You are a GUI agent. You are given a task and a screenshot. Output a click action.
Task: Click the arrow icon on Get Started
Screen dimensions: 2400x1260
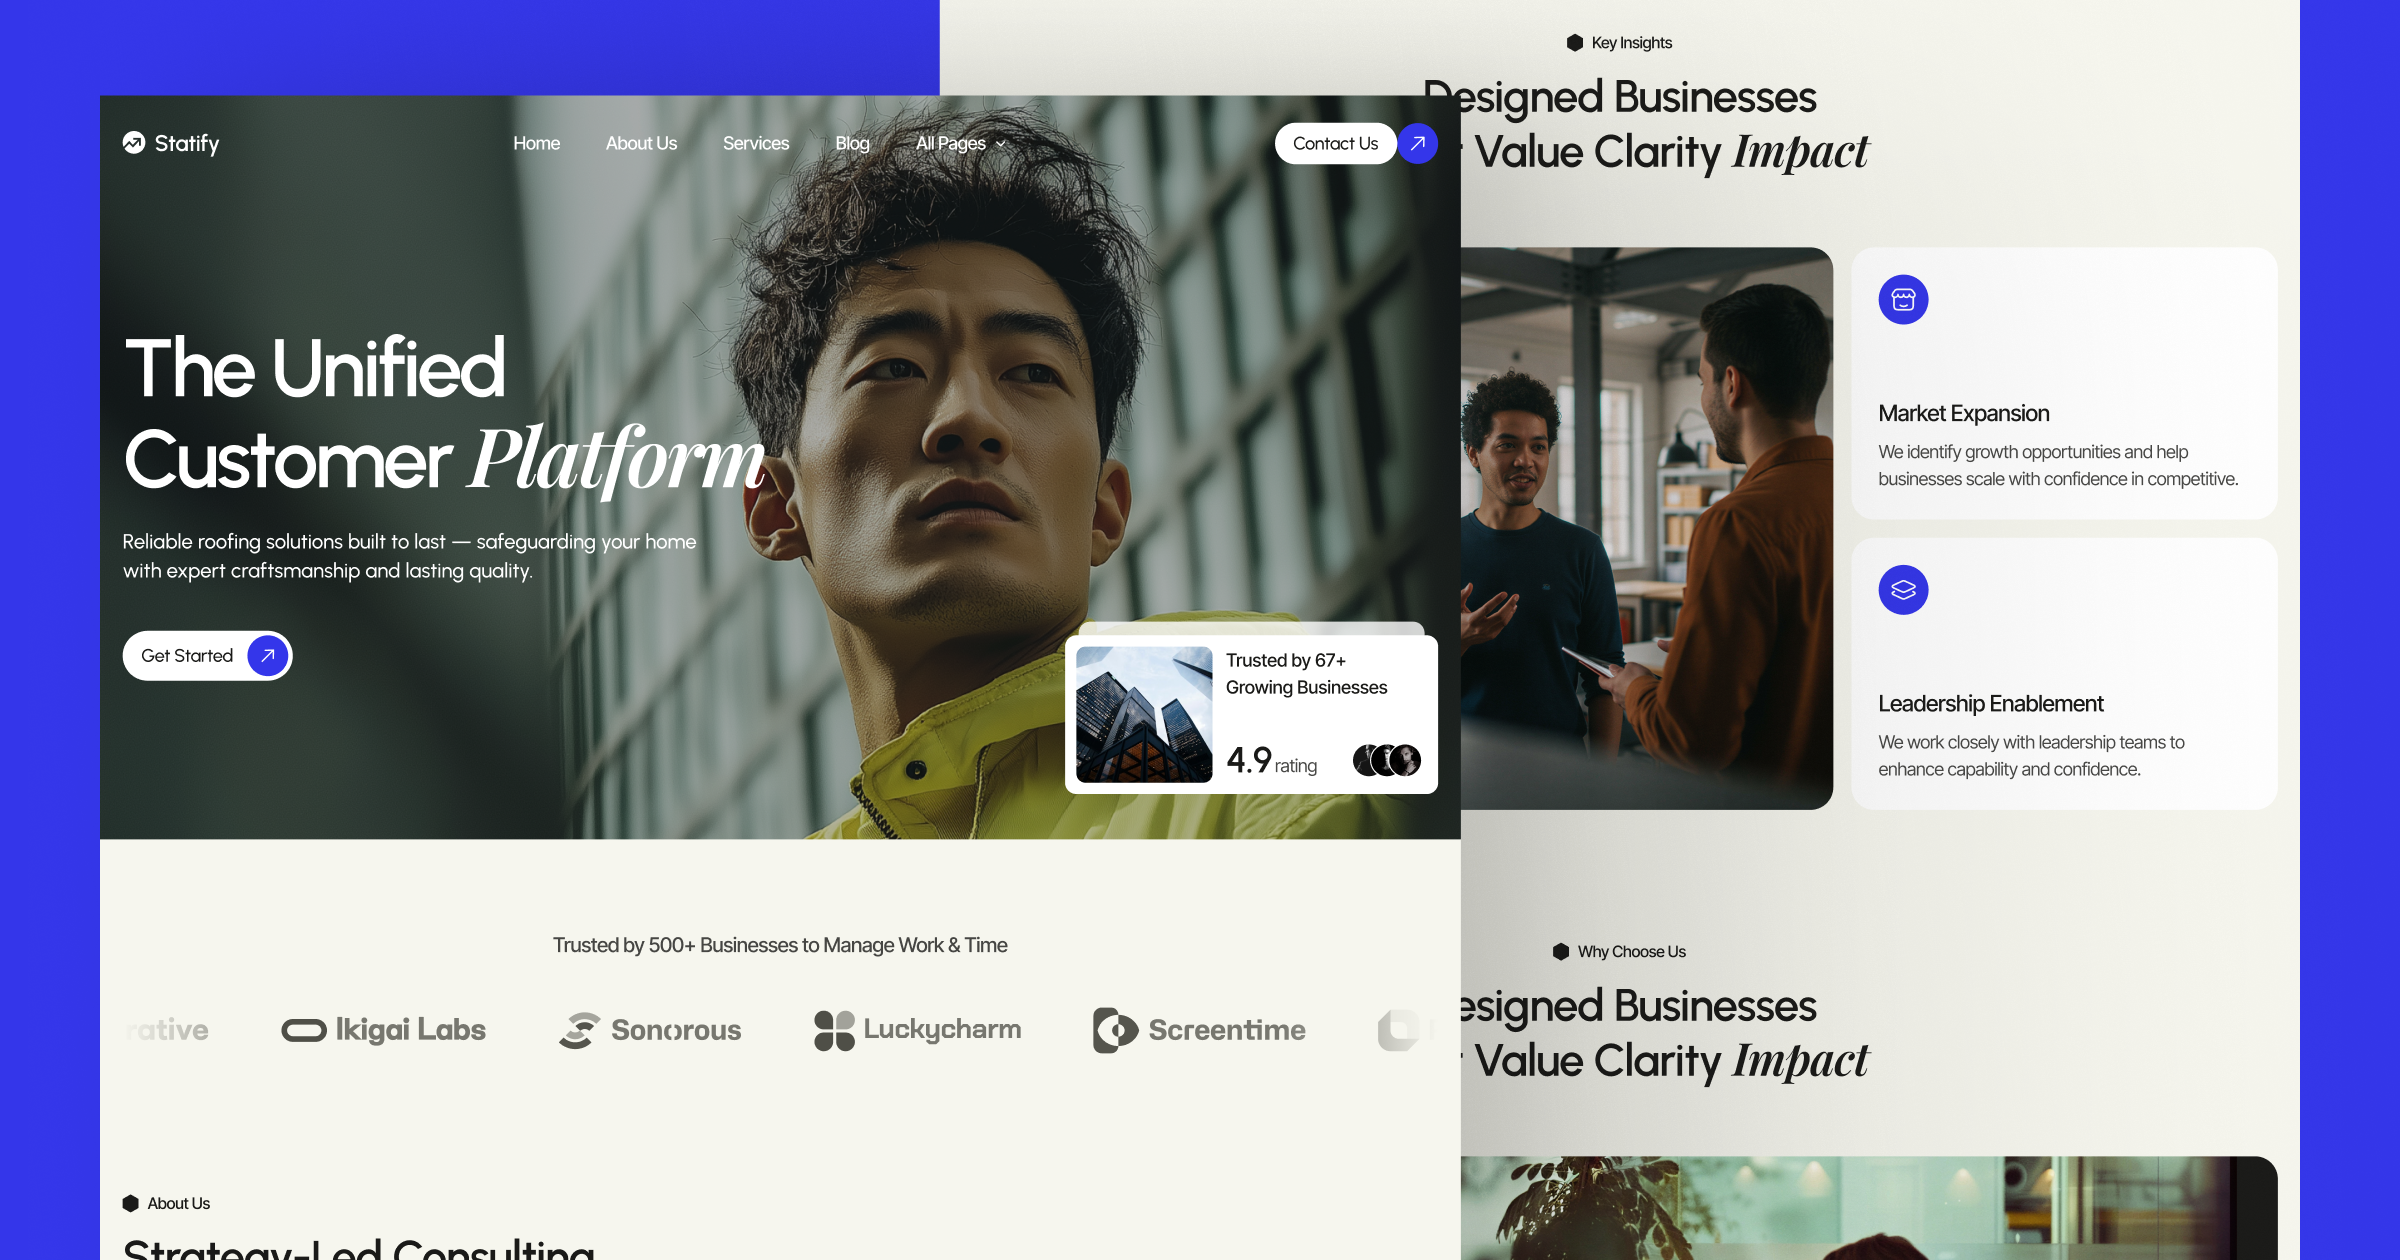(265, 655)
